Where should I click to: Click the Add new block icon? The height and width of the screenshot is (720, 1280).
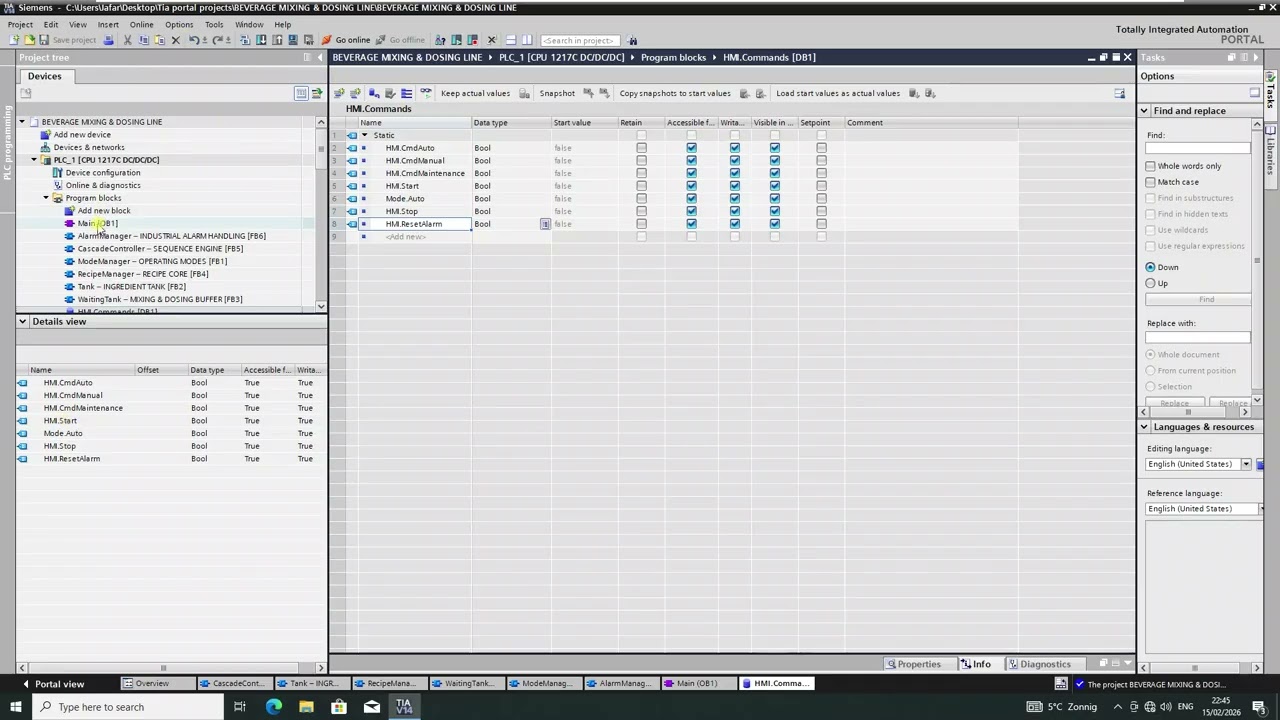(69, 211)
